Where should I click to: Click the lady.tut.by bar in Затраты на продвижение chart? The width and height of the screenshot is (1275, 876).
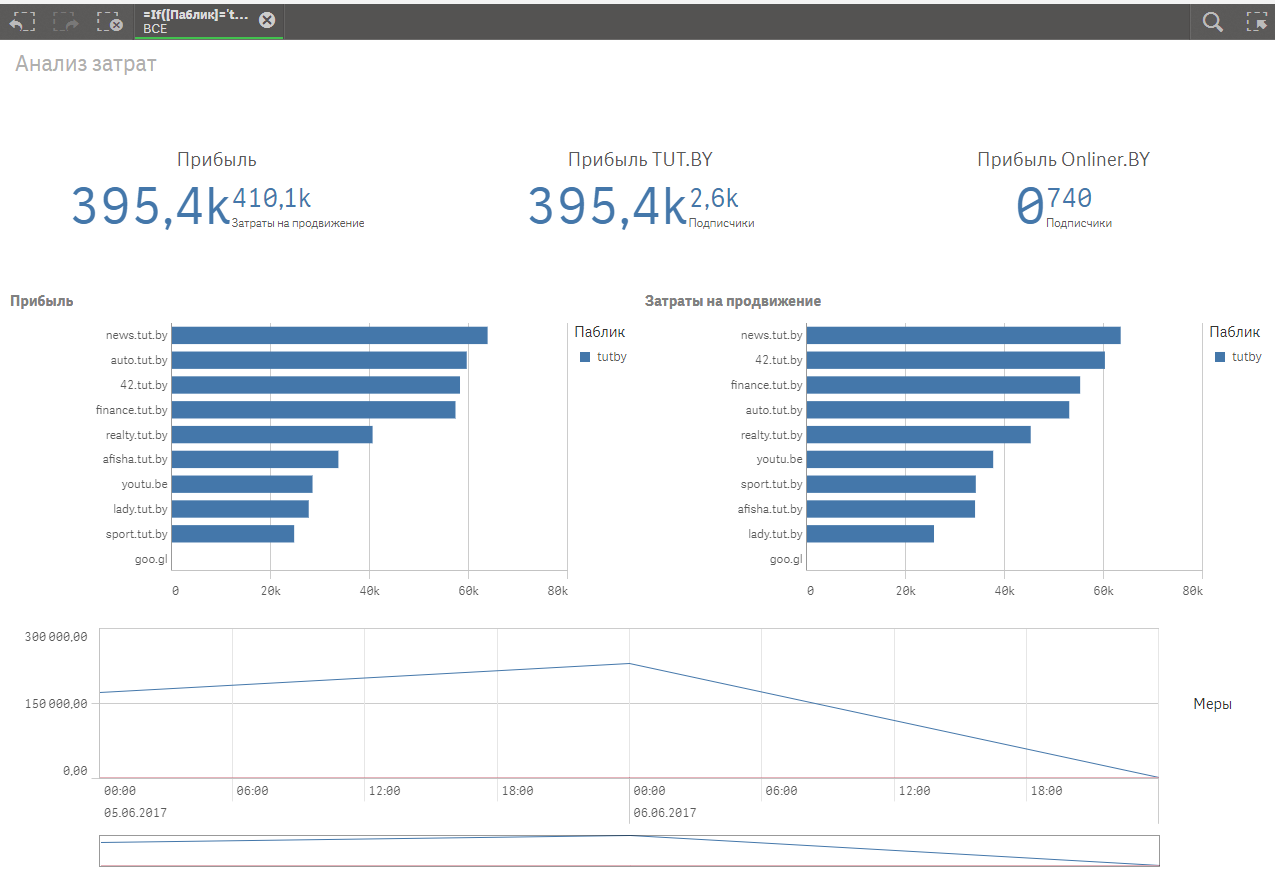point(870,534)
